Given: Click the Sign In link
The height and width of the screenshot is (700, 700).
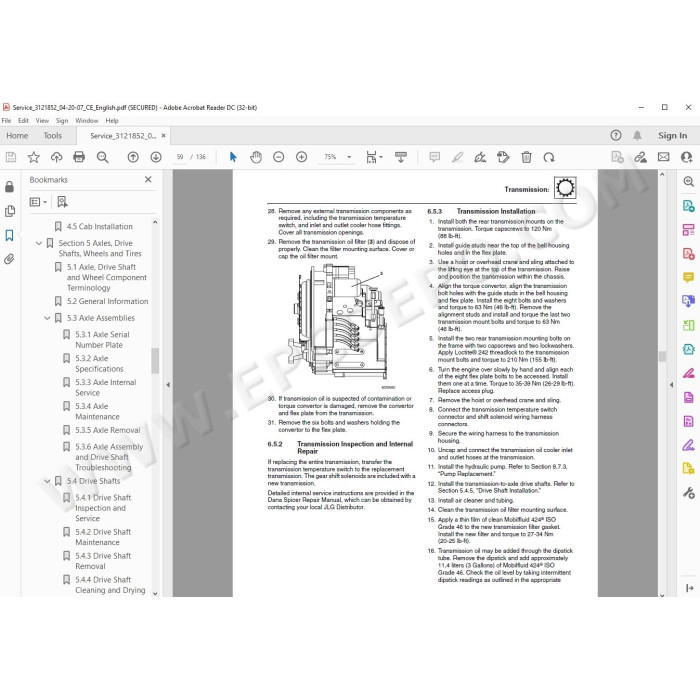Looking at the screenshot, I should click(x=672, y=135).
